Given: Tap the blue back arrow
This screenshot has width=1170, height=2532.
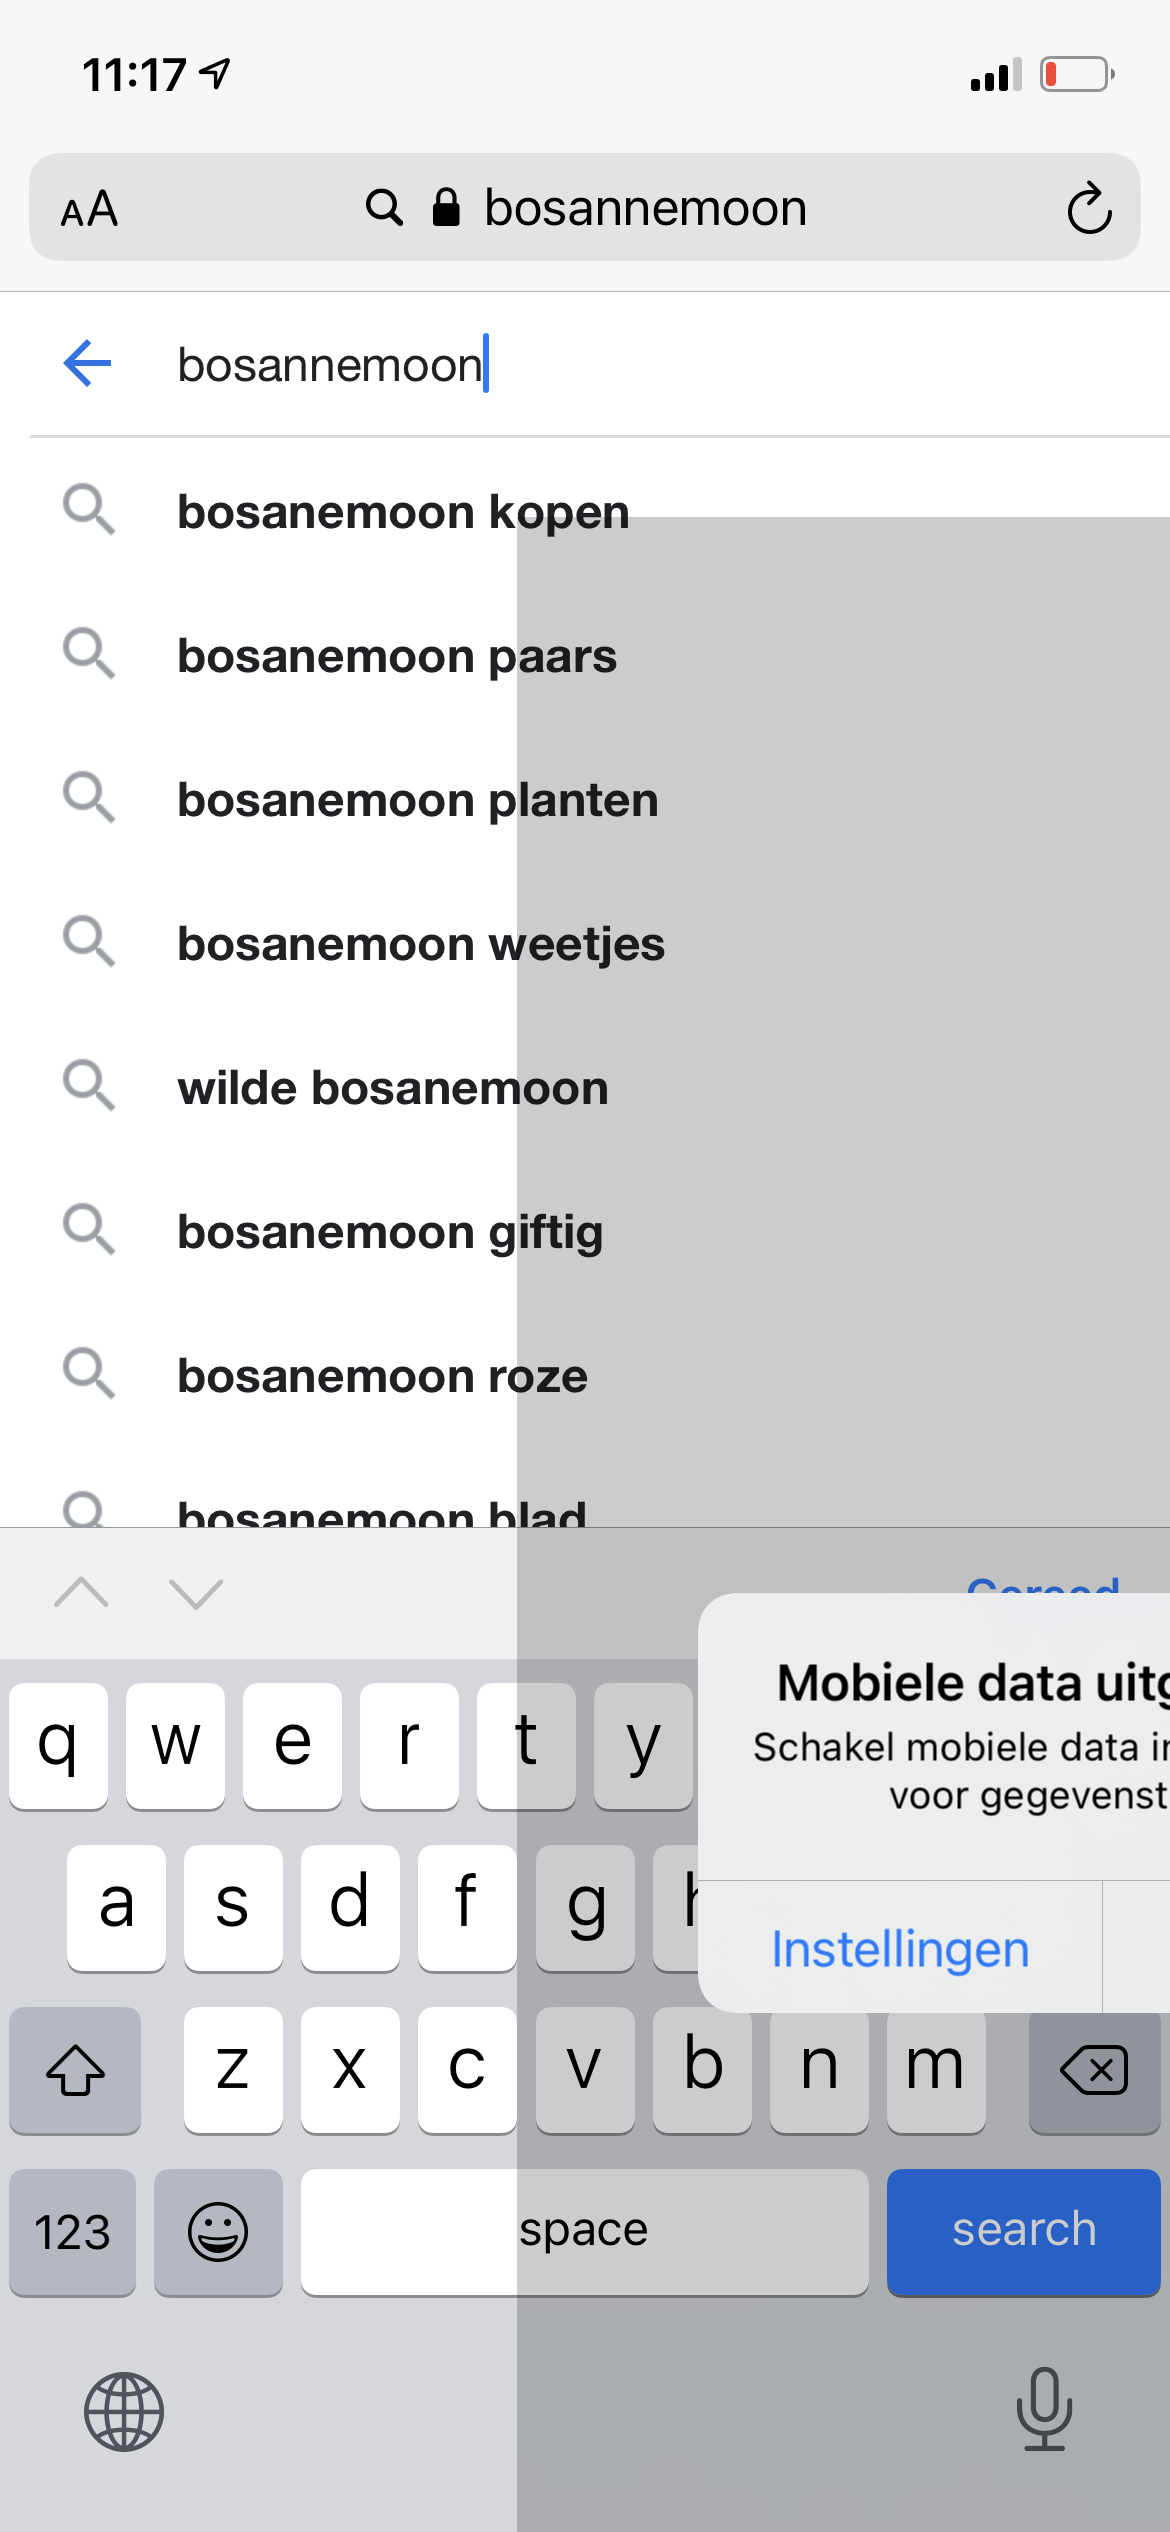Looking at the screenshot, I should click(87, 363).
